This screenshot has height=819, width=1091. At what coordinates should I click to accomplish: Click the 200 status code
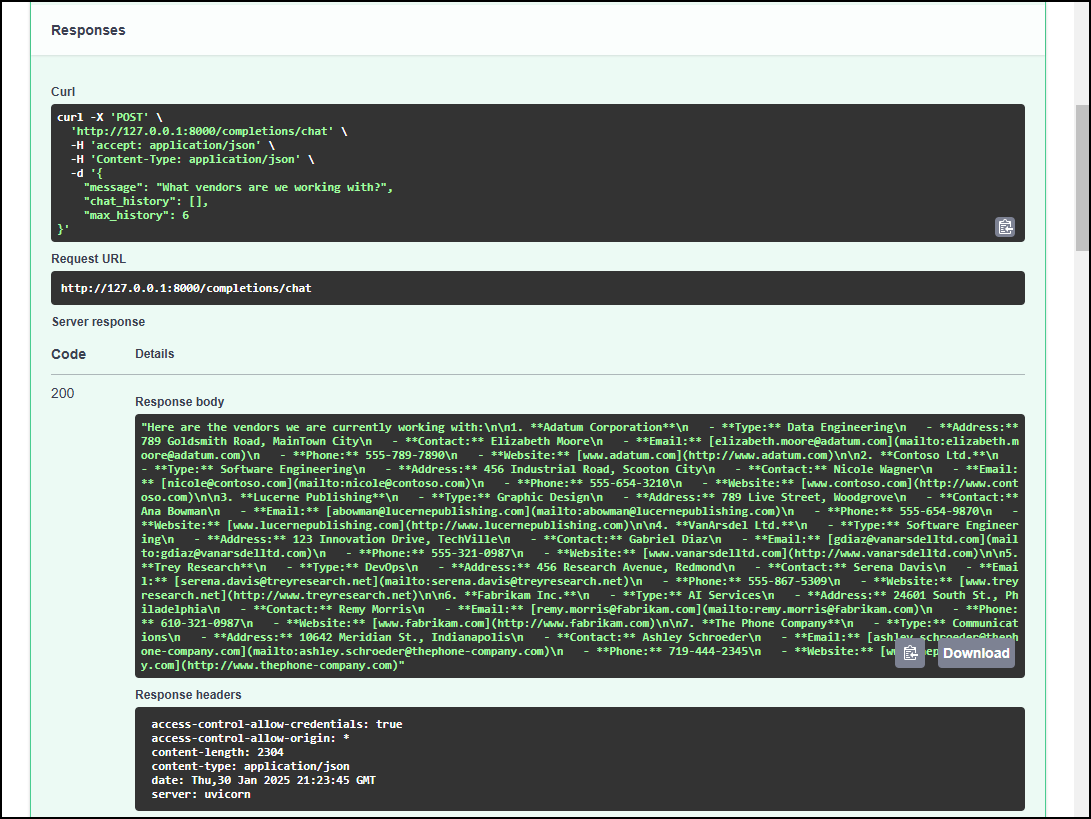63,393
